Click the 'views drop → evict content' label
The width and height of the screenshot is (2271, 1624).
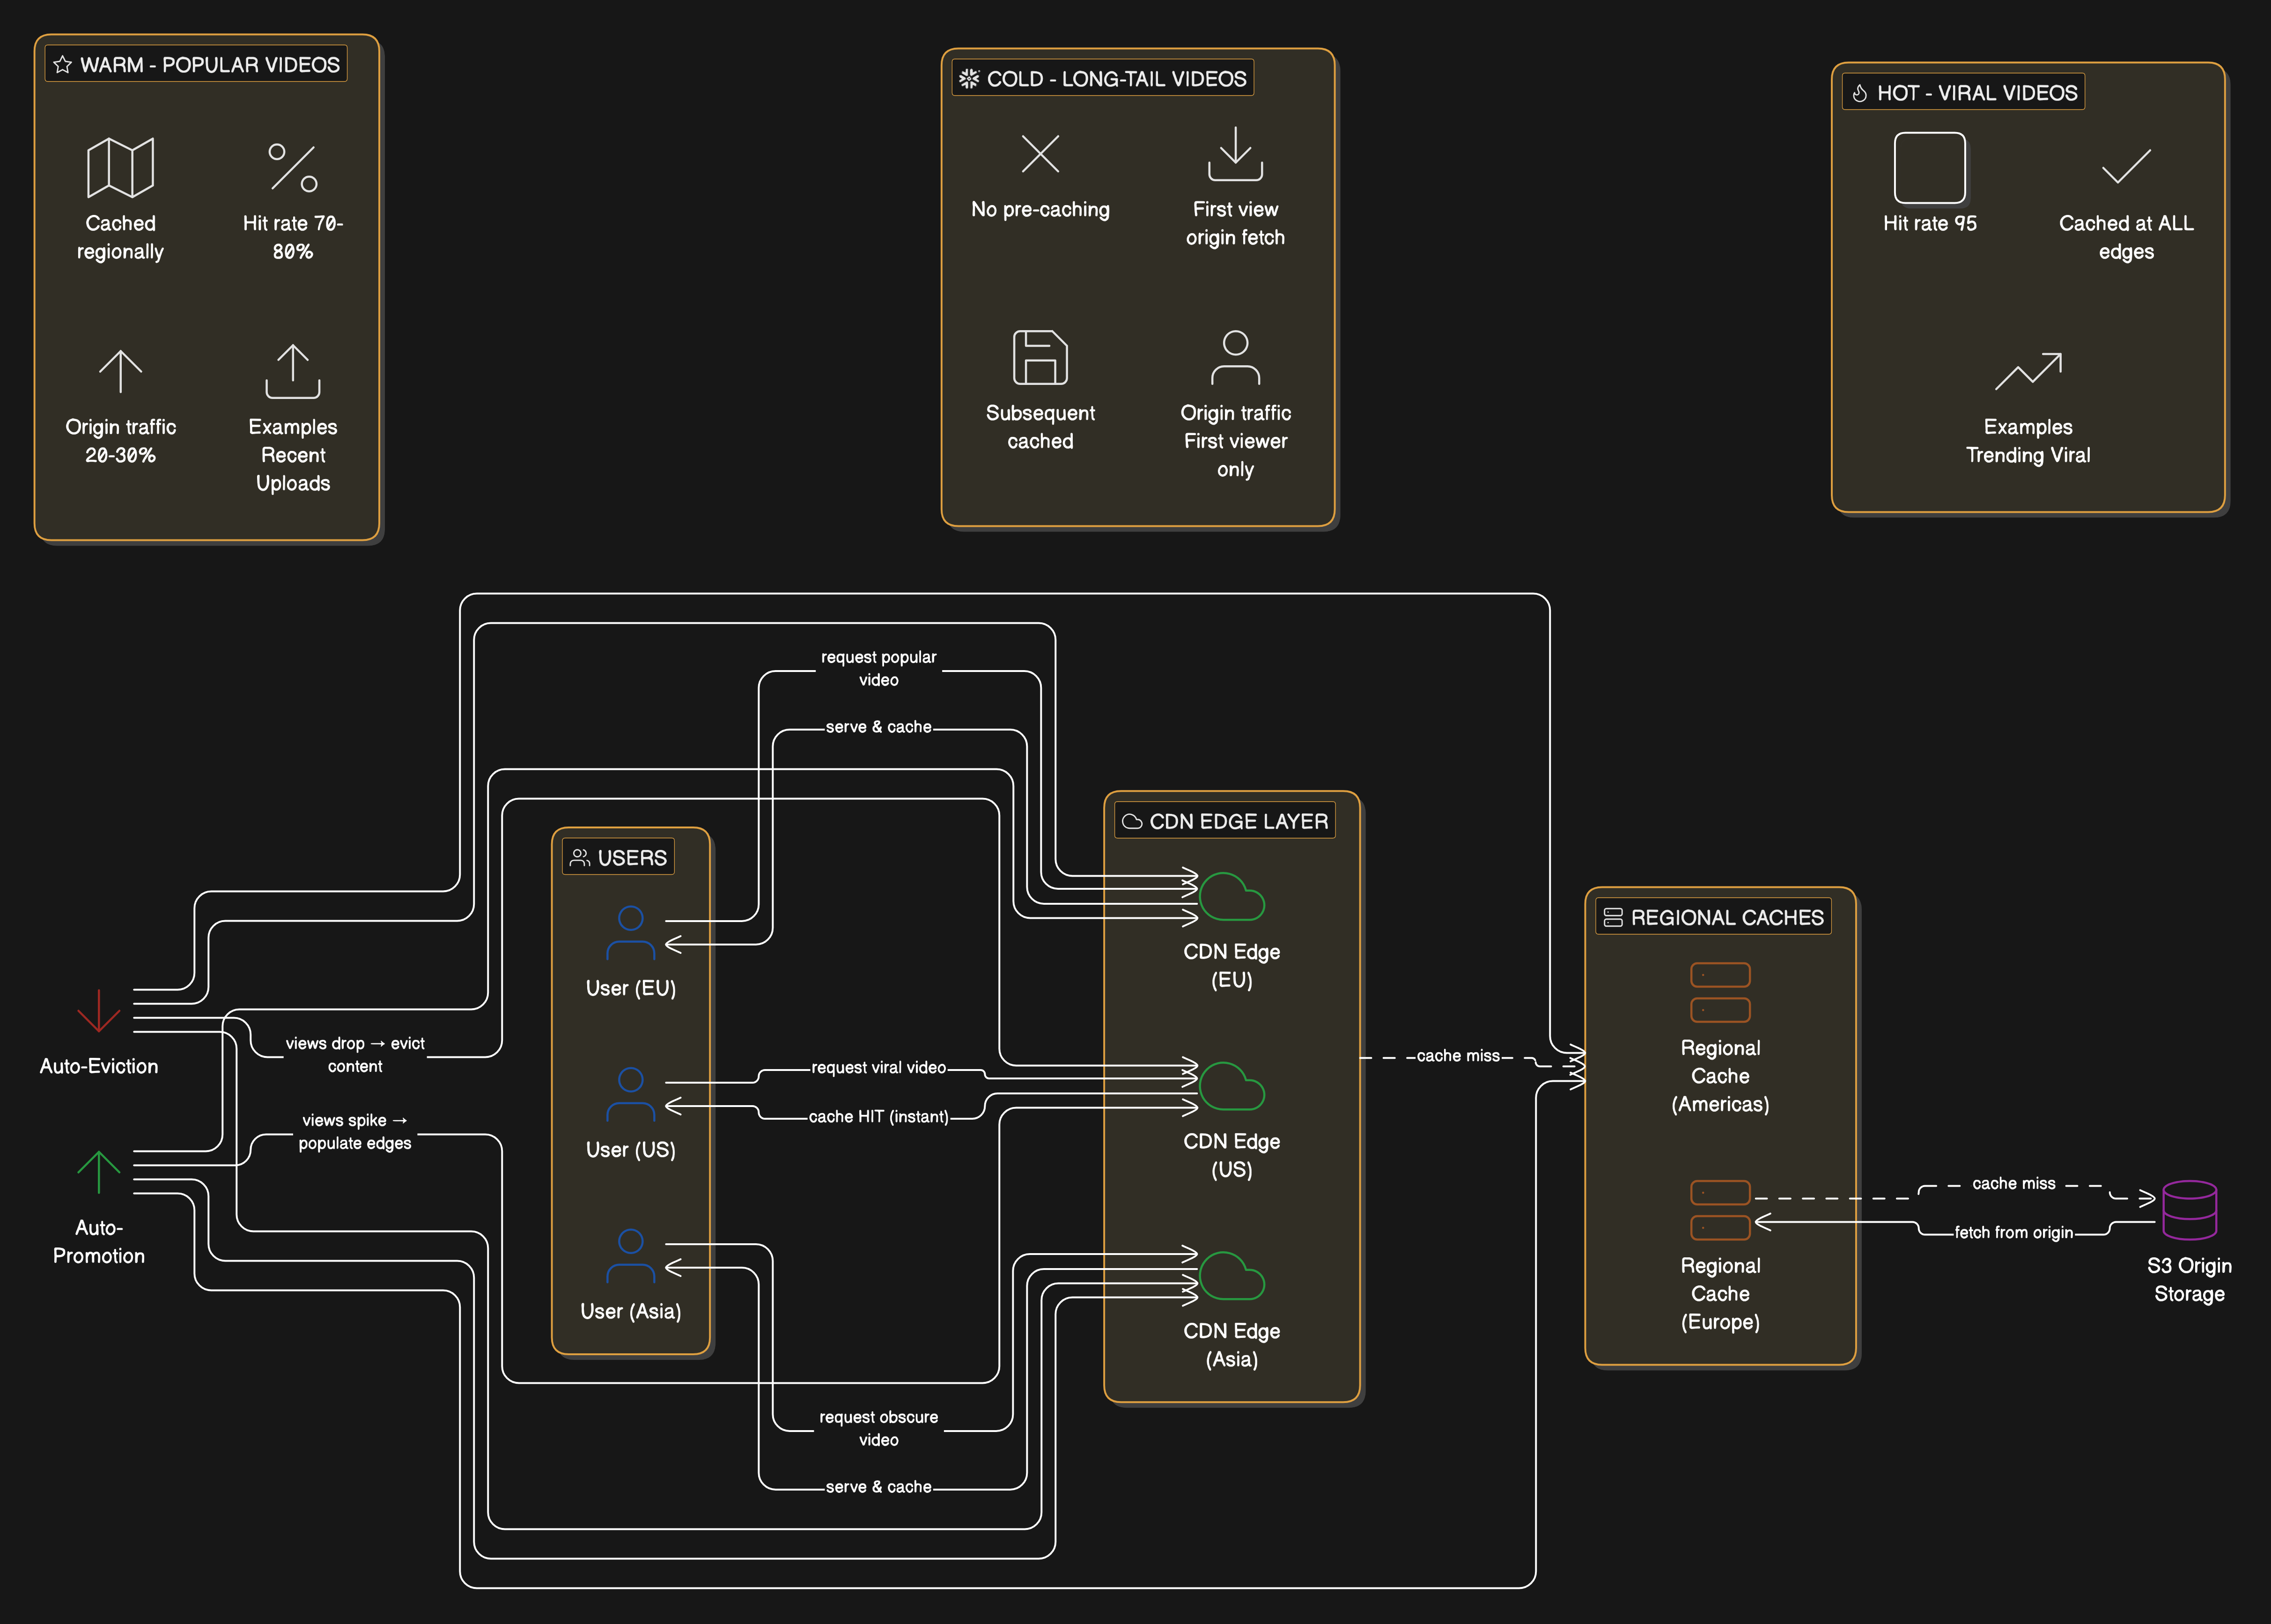[355, 1054]
